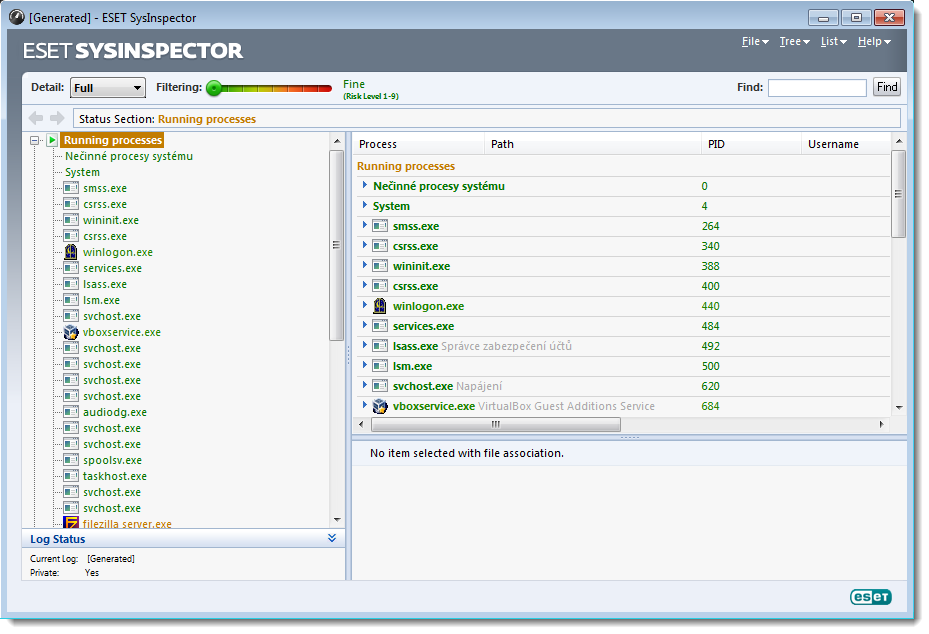Expand the winlogon.exe row details

(x=364, y=306)
